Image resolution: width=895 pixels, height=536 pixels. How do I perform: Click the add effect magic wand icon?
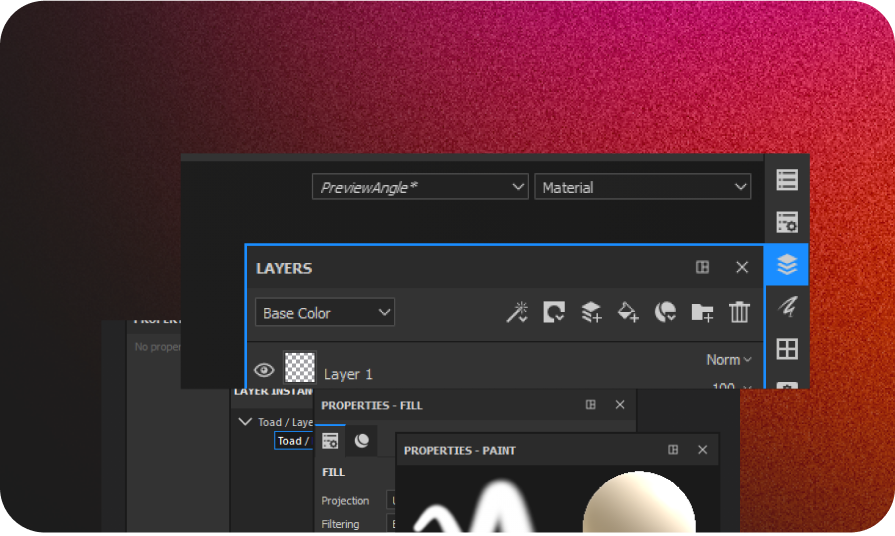click(x=517, y=312)
